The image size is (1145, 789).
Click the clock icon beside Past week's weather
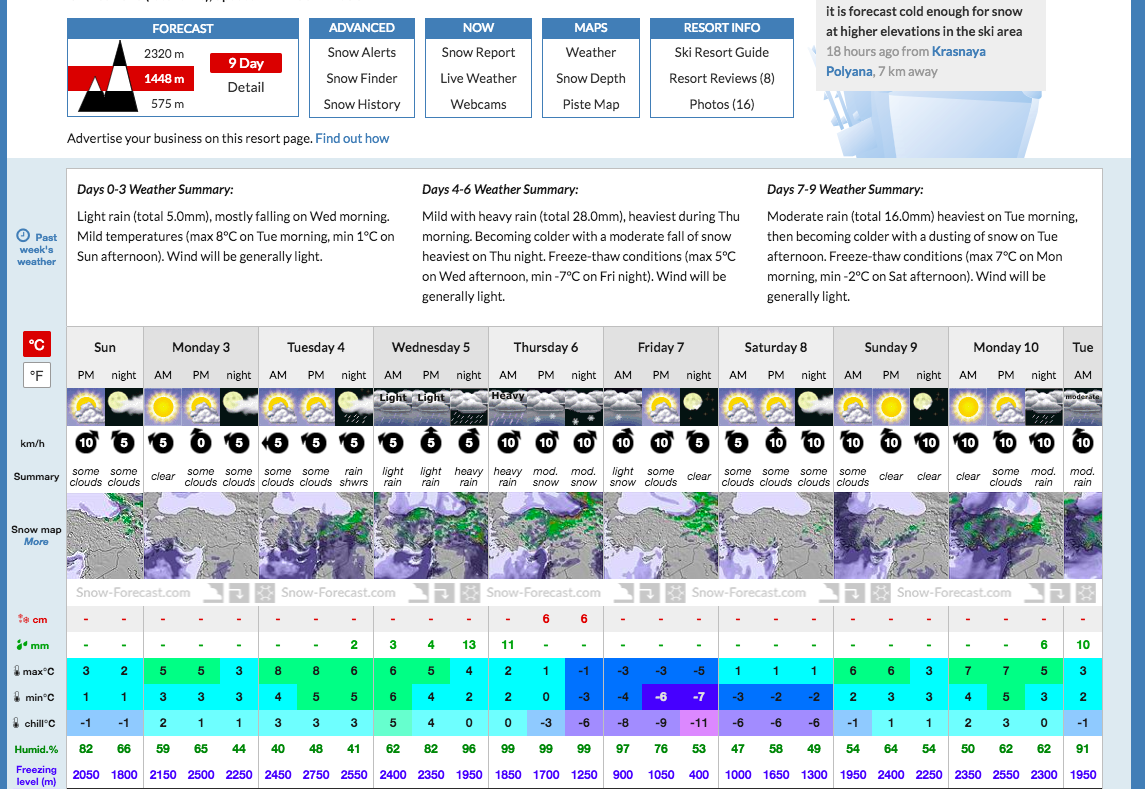point(23,235)
